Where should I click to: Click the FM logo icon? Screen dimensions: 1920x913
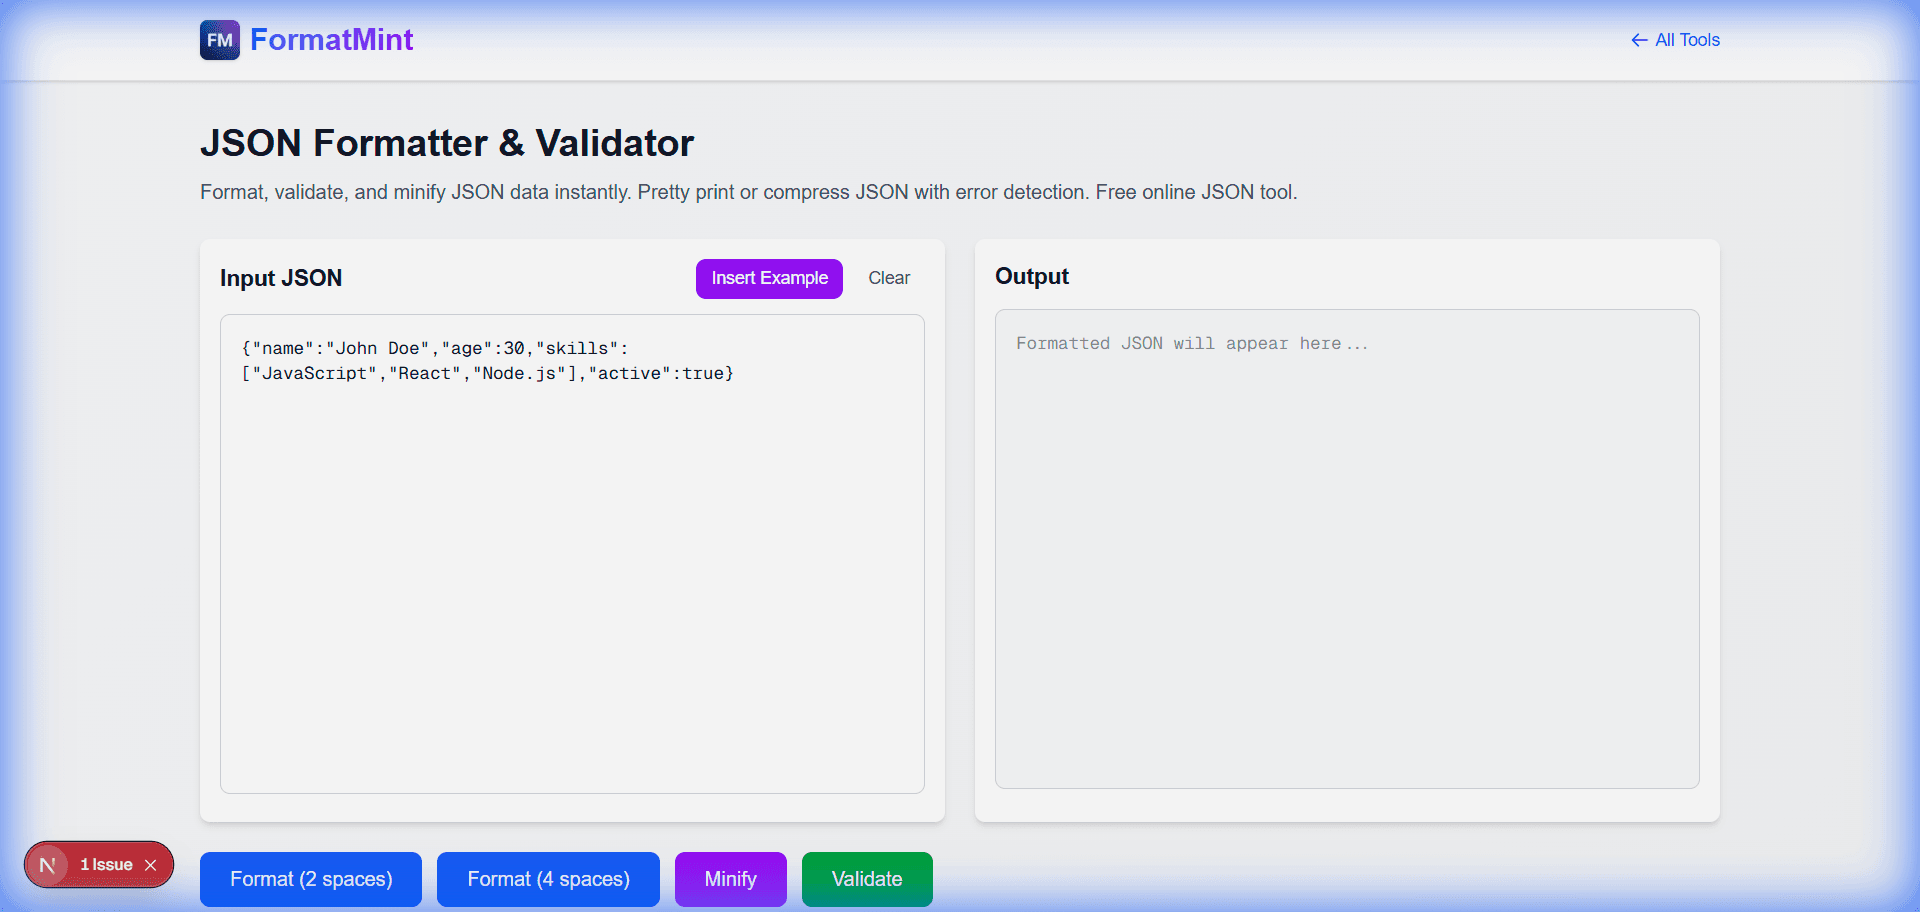(219, 40)
